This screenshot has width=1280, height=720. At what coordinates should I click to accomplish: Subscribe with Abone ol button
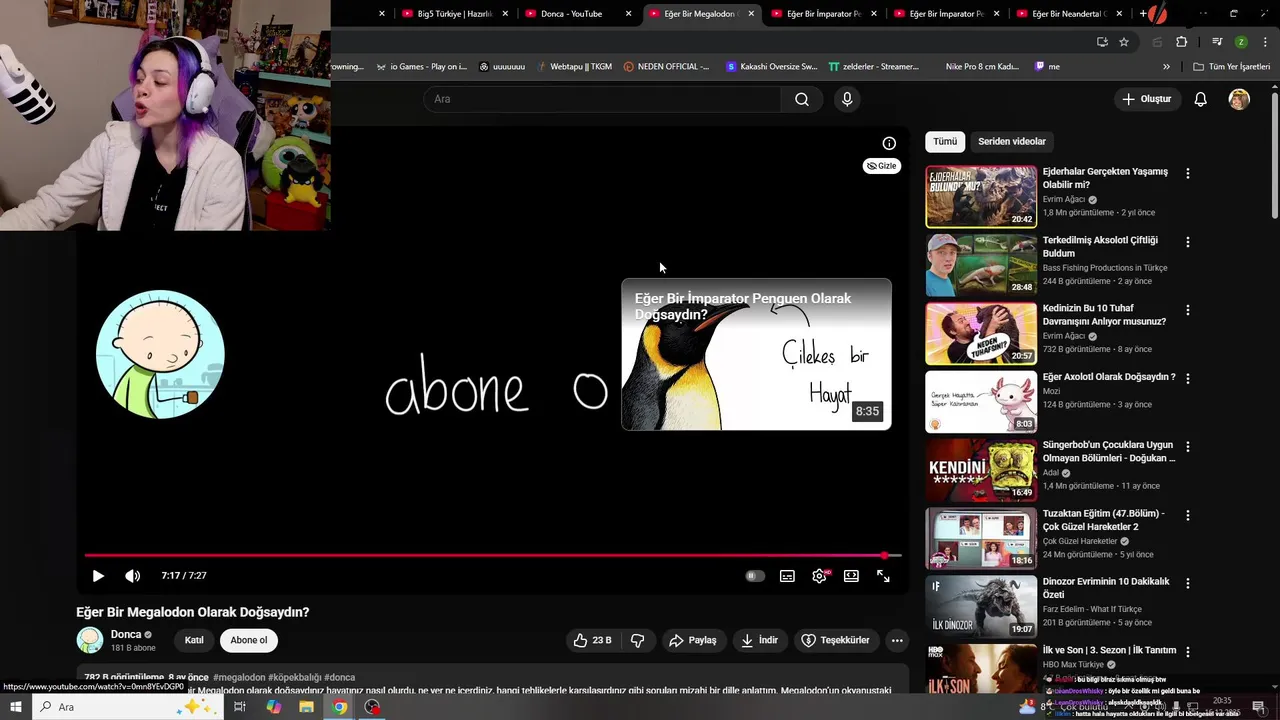(249, 640)
